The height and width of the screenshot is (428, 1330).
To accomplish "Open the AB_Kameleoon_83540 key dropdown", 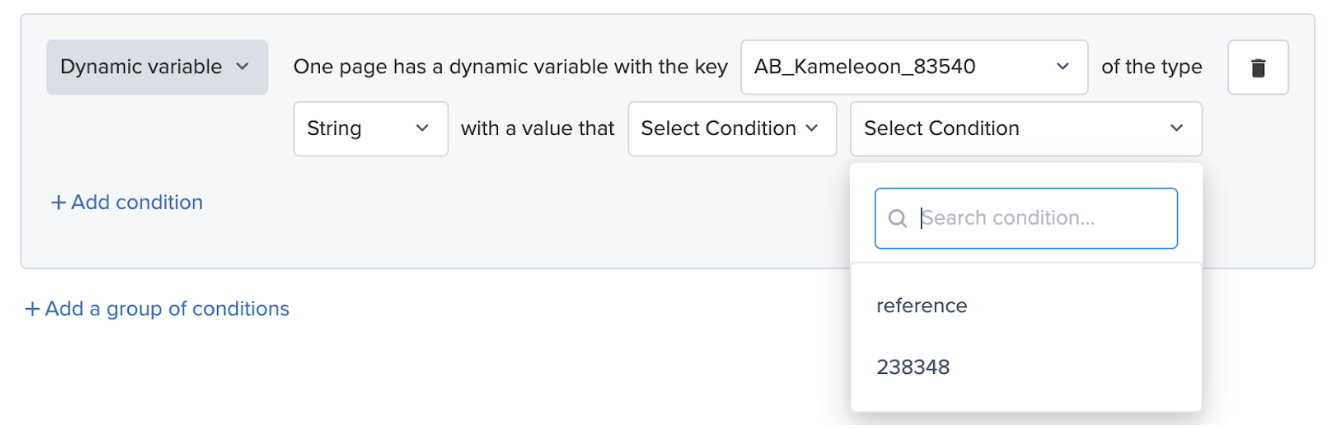I will click(x=914, y=67).
